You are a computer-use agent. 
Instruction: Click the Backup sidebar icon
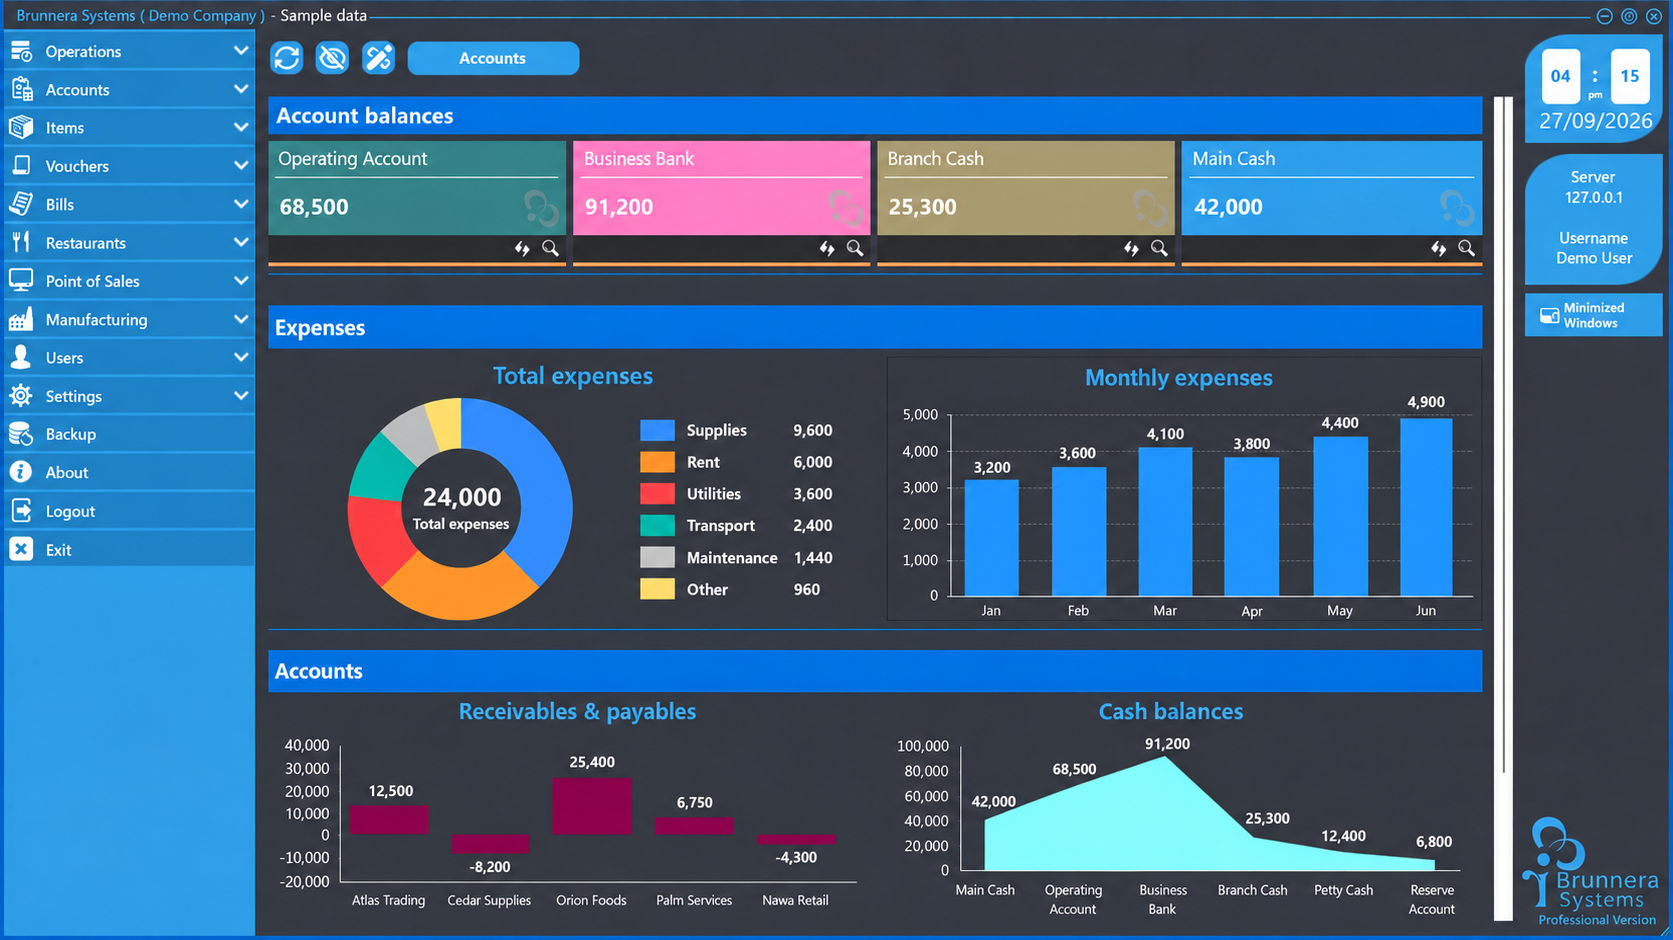(21, 434)
